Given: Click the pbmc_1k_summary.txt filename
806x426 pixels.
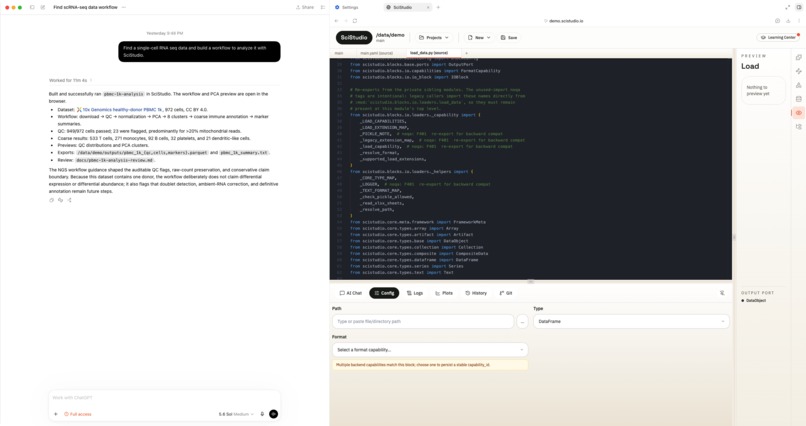Looking at the screenshot, I should pyautogui.click(x=244, y=153).
